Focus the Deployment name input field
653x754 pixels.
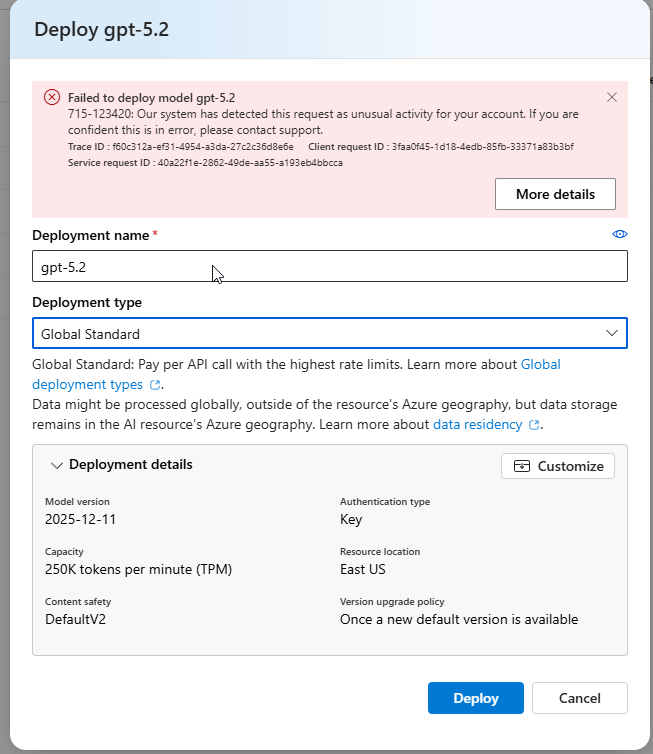[x=330, y=266]
